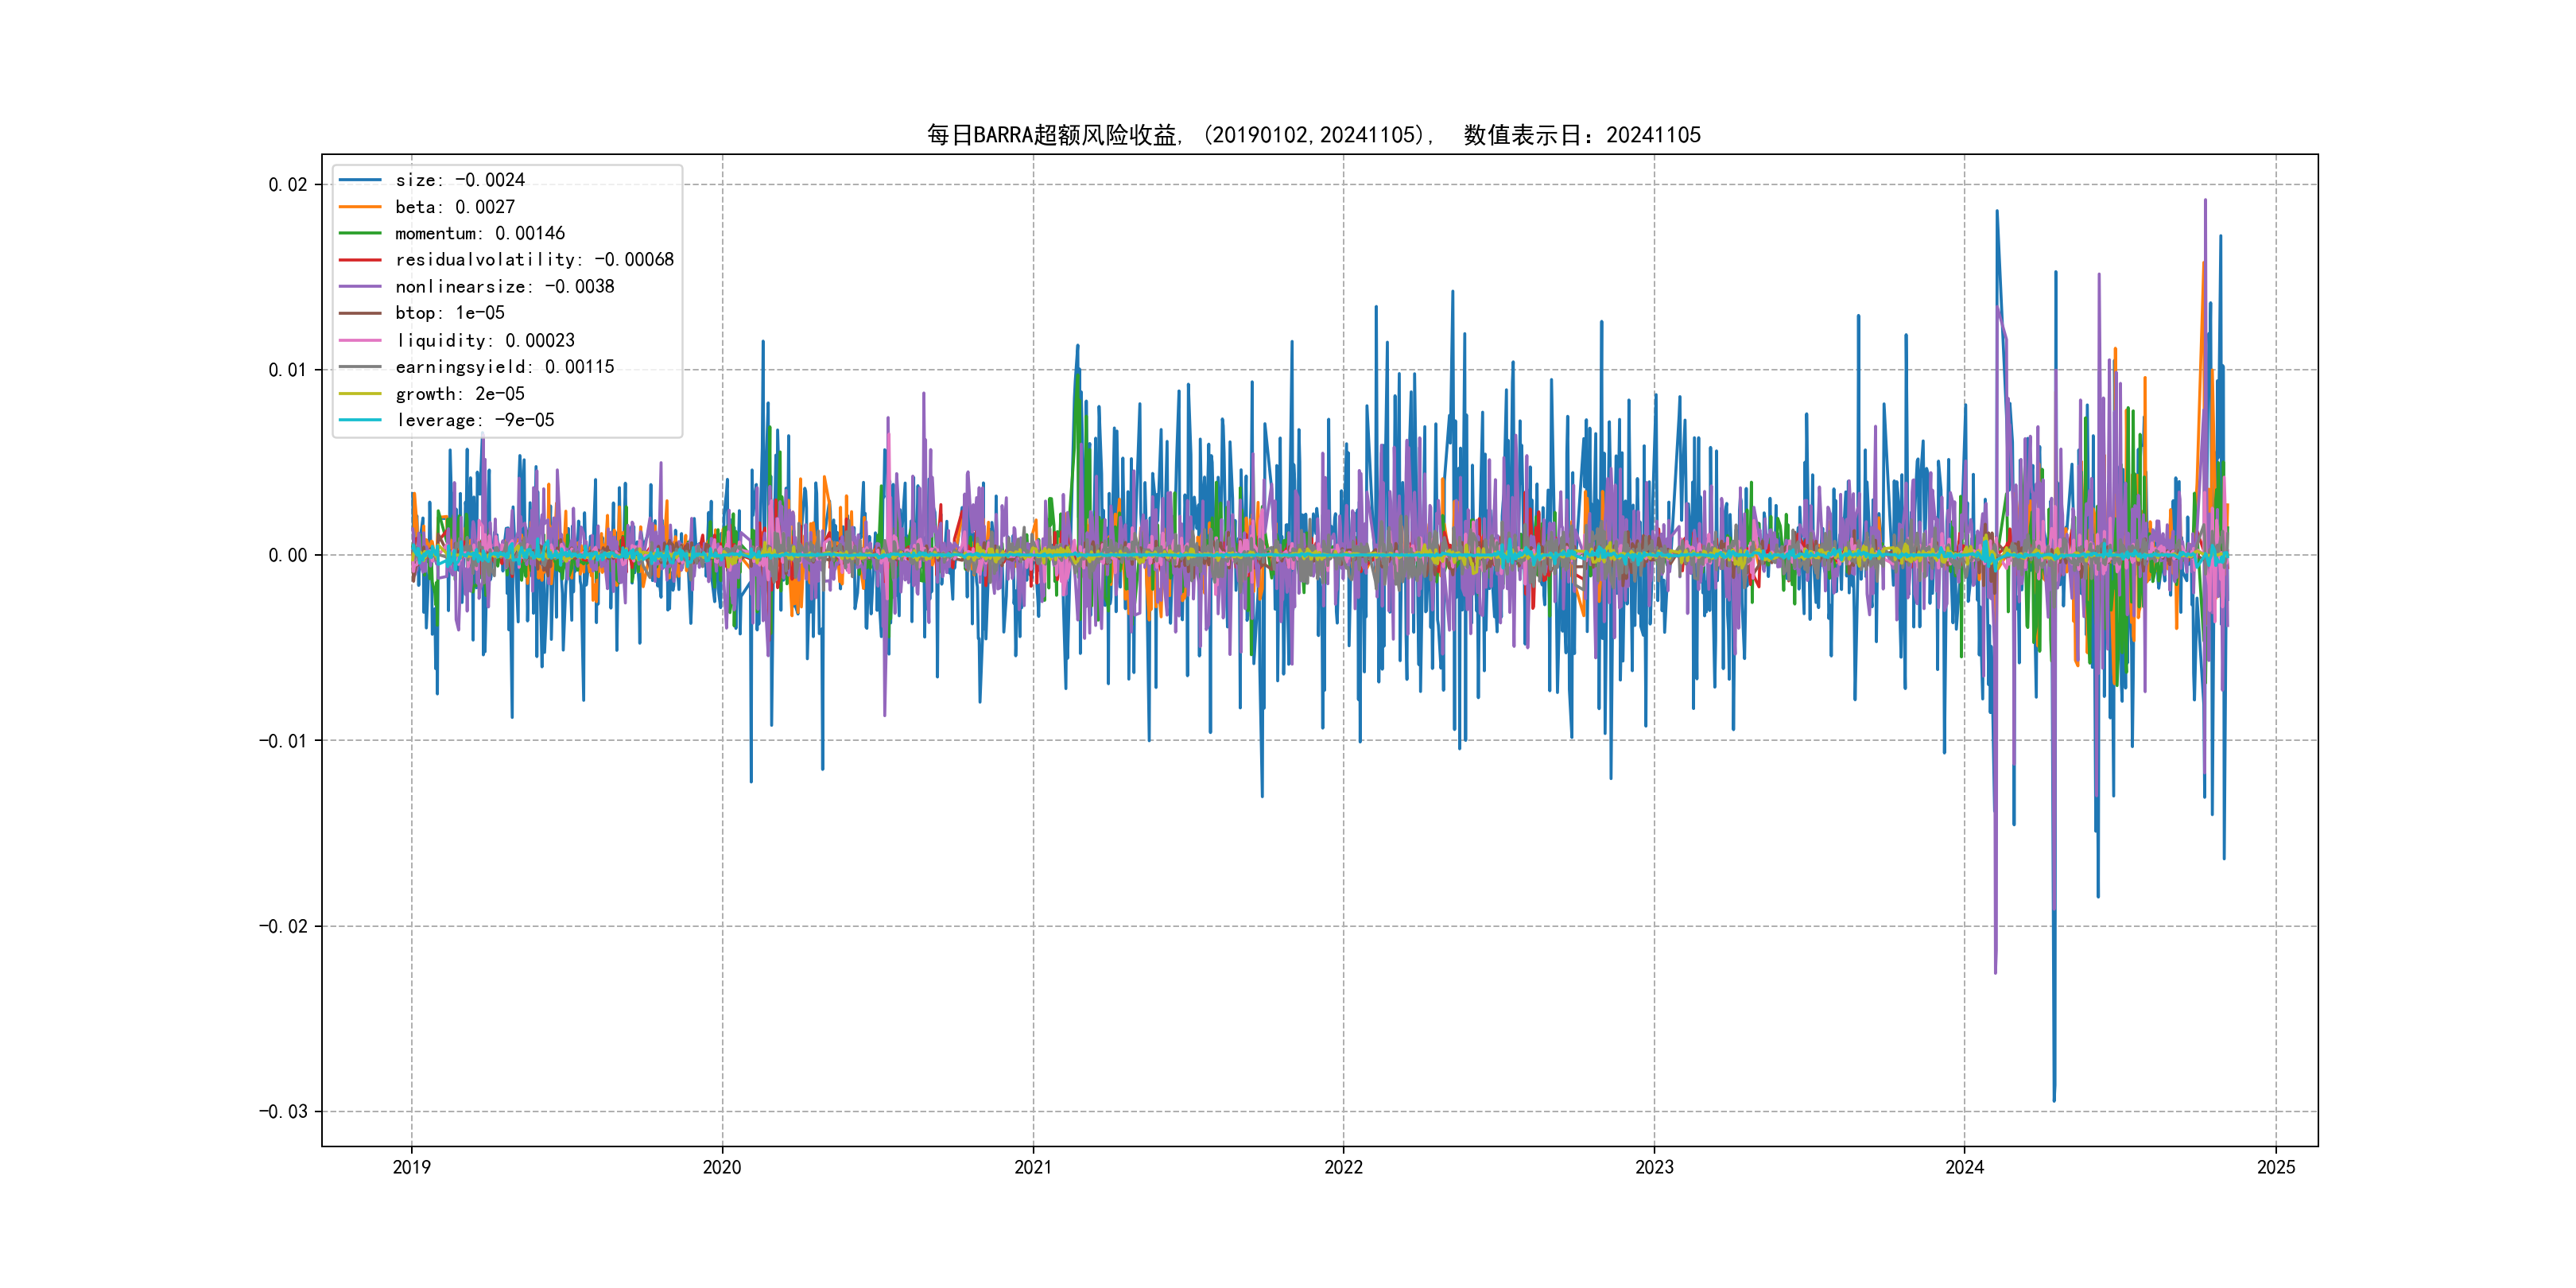Click the 2019 x-axis tick label
Screen dimensions: 2576x1288
(x=411, y=1167)
